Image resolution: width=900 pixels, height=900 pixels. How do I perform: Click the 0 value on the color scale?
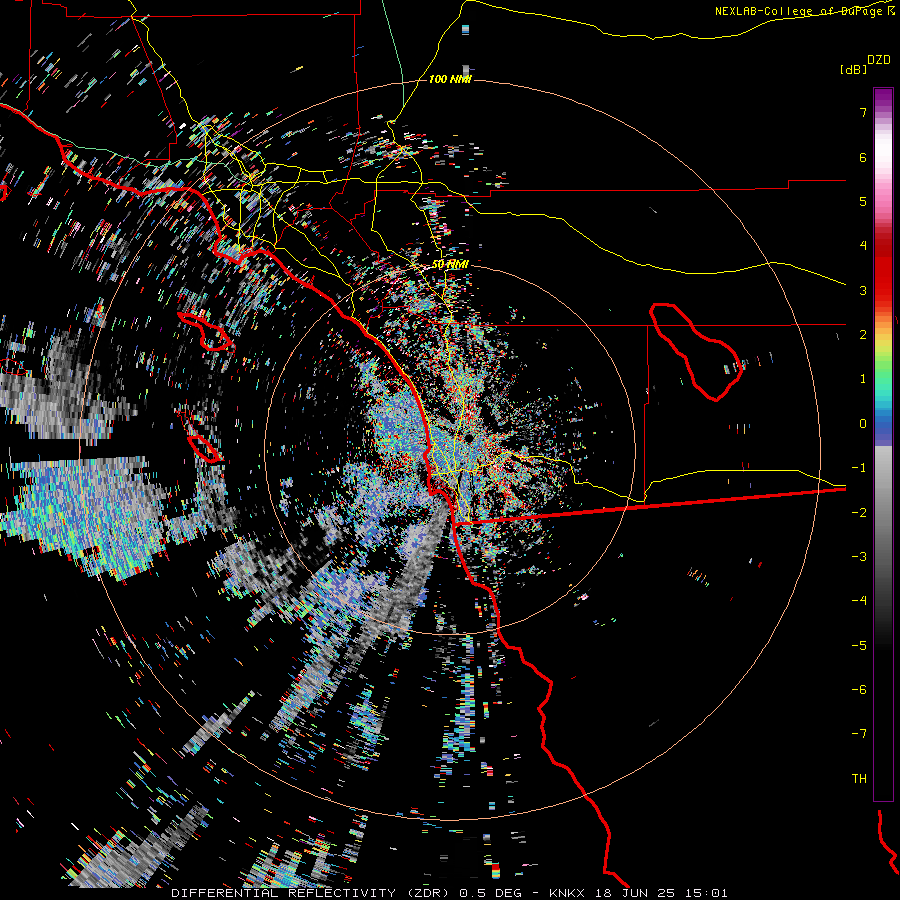[x=863, y=424]
